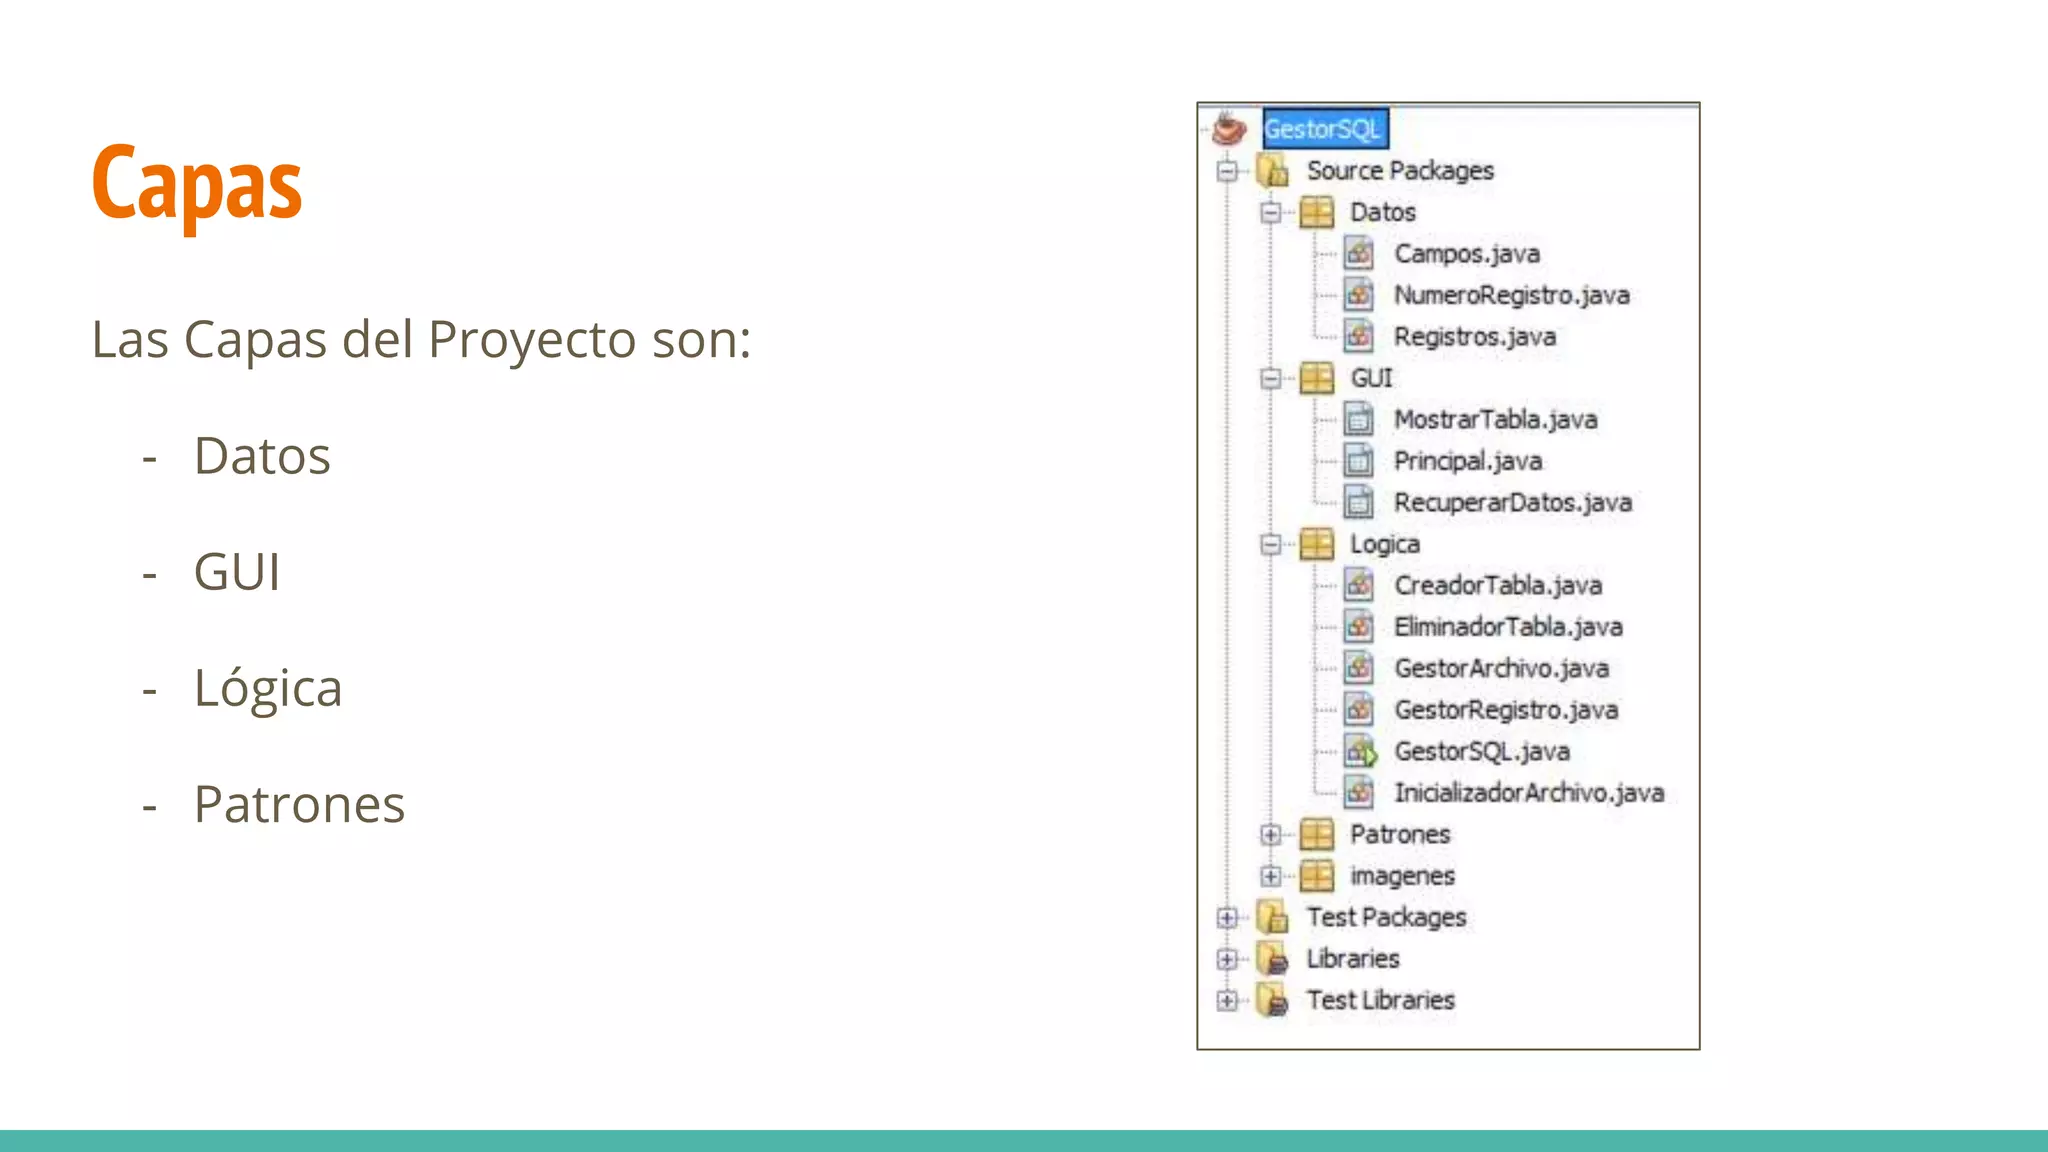Select MostrarTabla.java in the tree
Screen dimensions: 2048x1152
click(x=1496, y=420)
